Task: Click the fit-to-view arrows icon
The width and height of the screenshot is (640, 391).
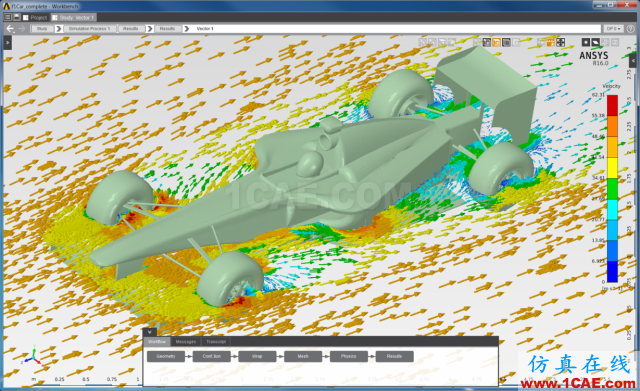Action: click(x=561, y=42)
